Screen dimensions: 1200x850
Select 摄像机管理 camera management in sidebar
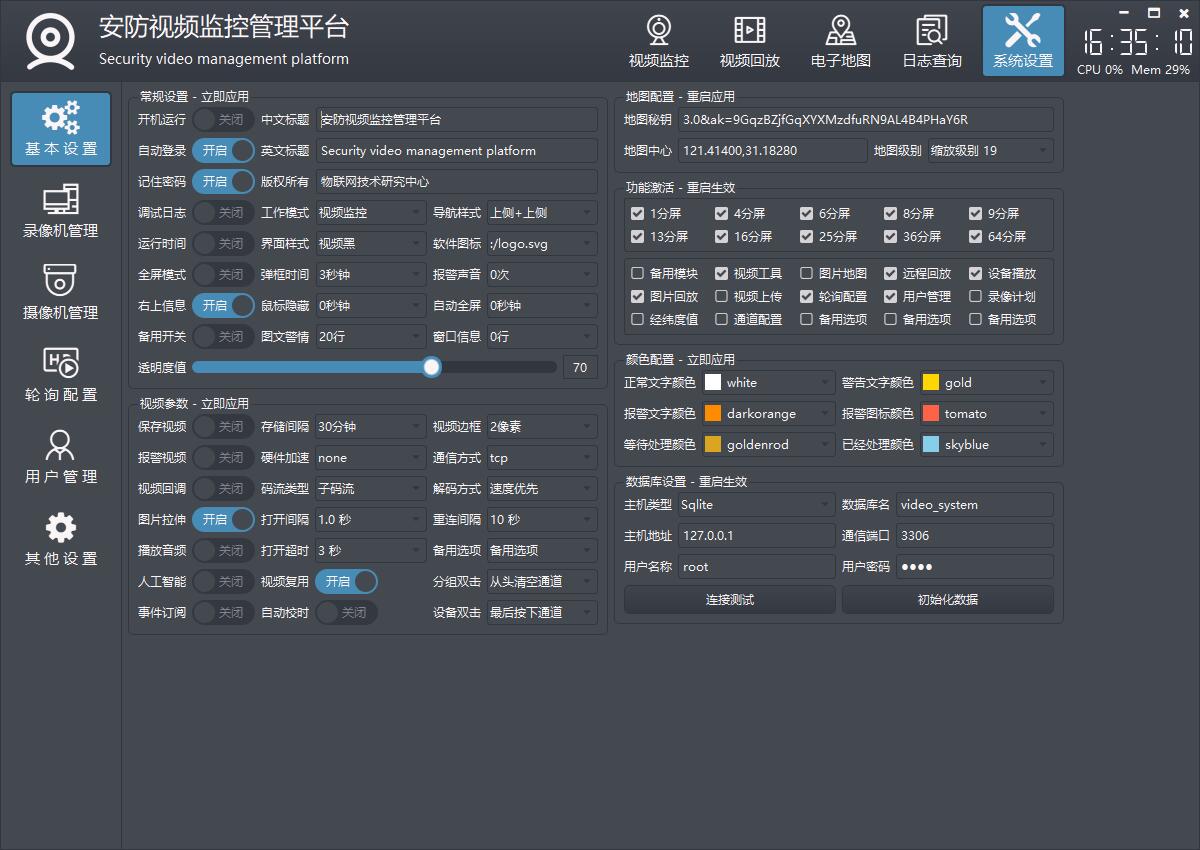(x=61, y=293)
